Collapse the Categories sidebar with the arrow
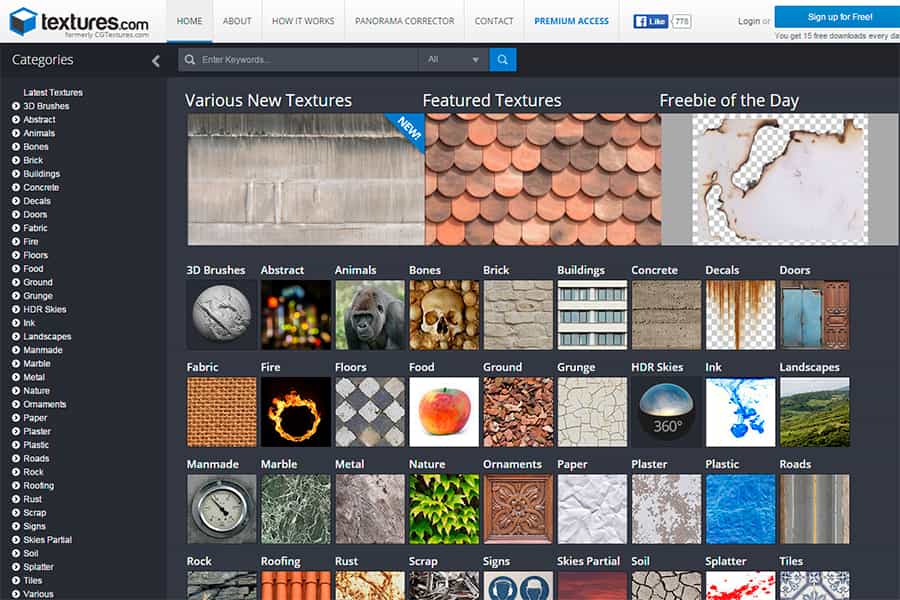Screen dimensions: 900x600 [x=155, y=61]
